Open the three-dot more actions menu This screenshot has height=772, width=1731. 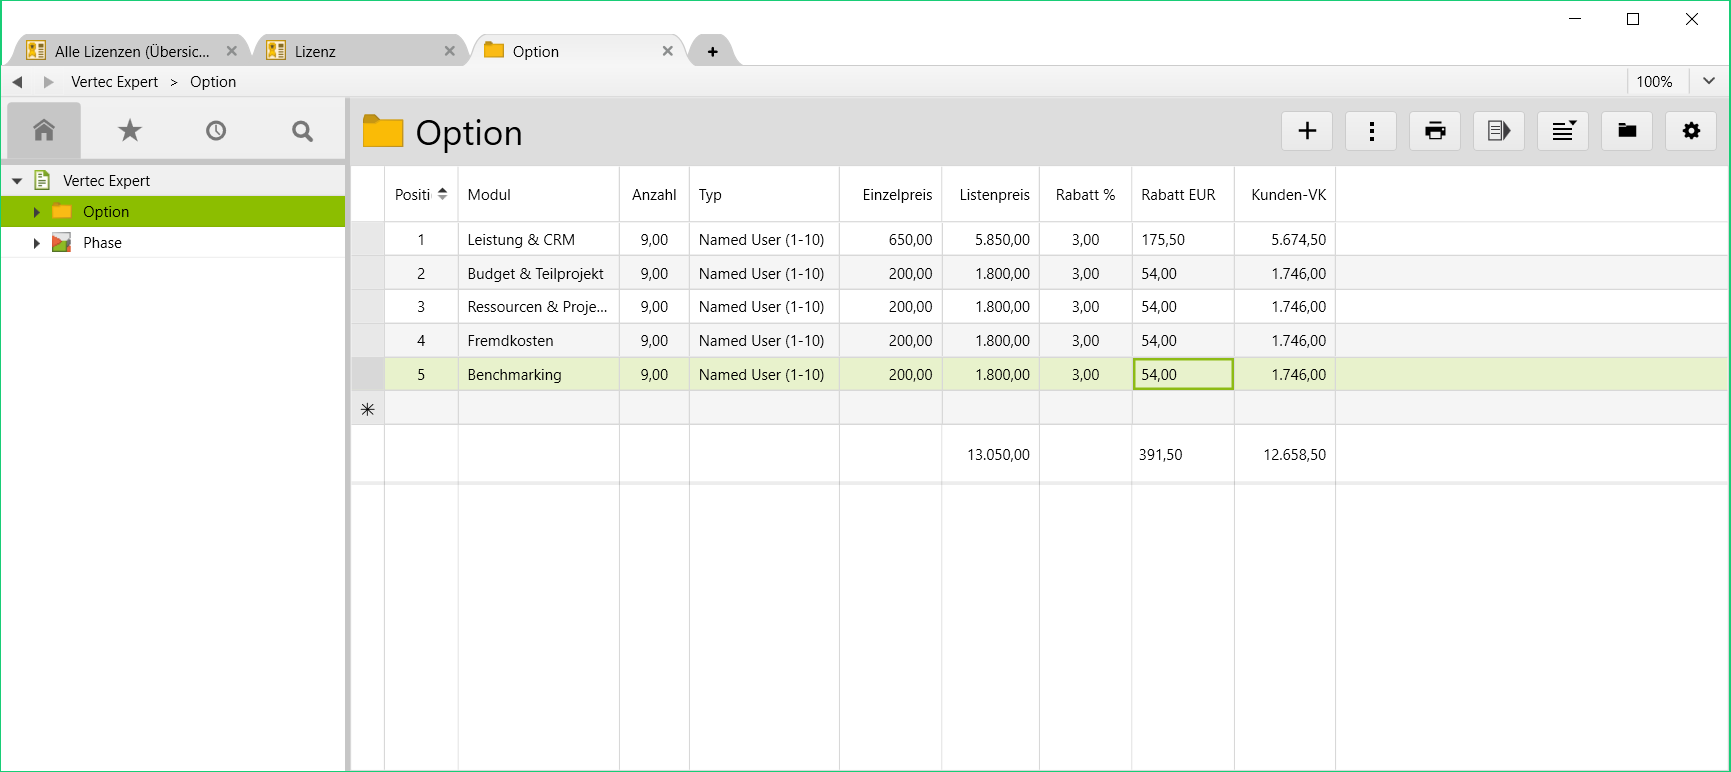[1371, 131]
